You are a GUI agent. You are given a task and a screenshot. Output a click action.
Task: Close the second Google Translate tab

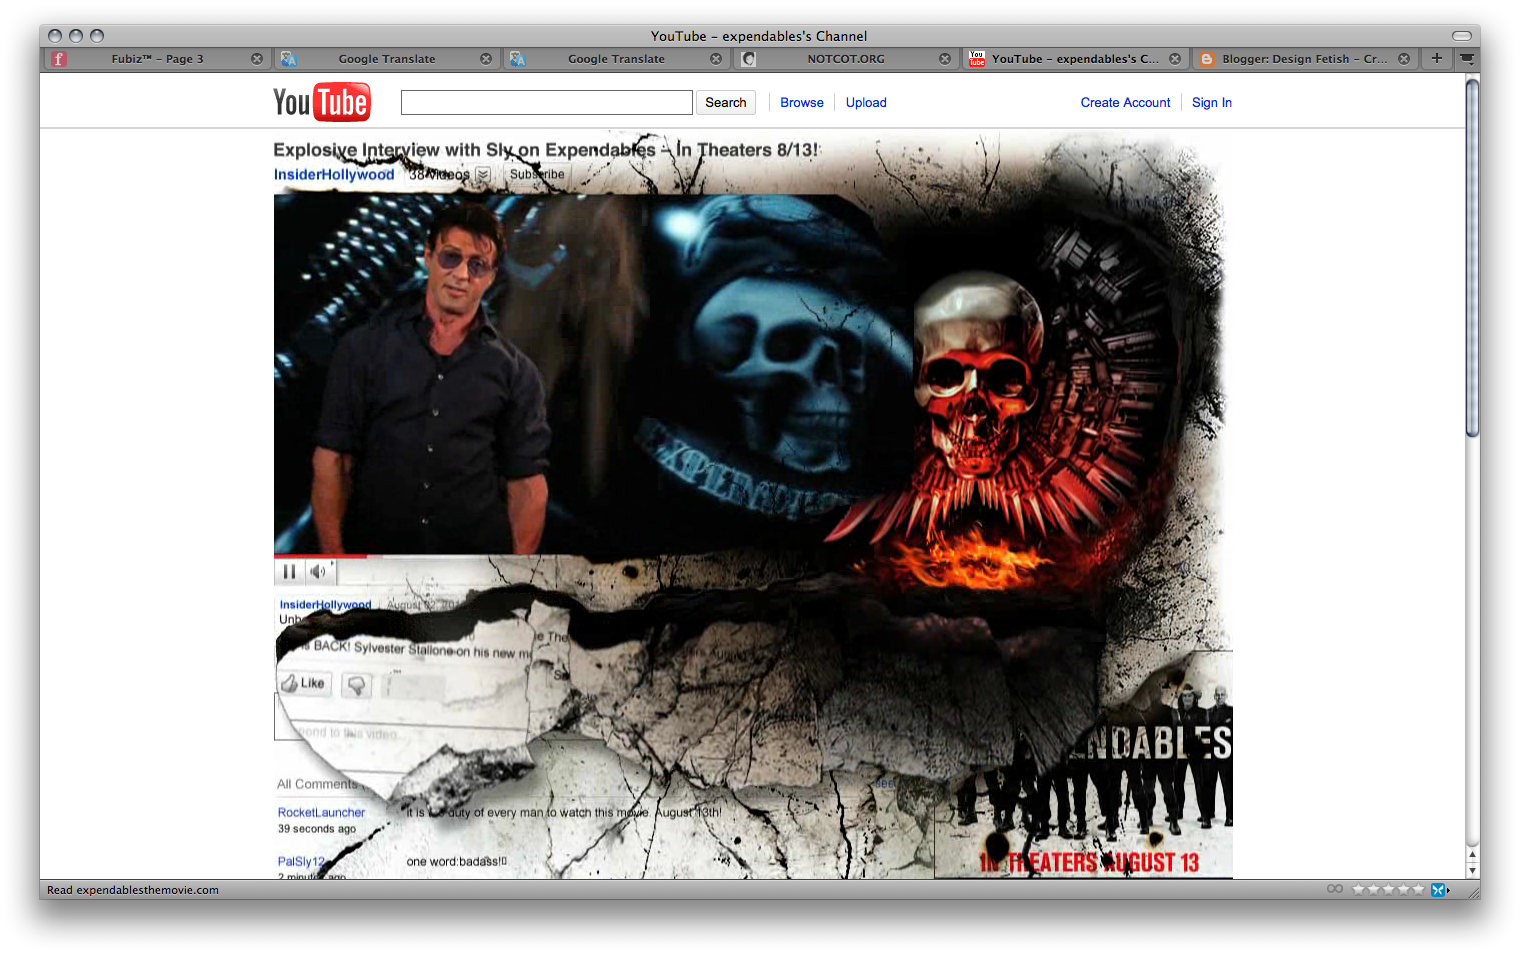click(716, 59)
